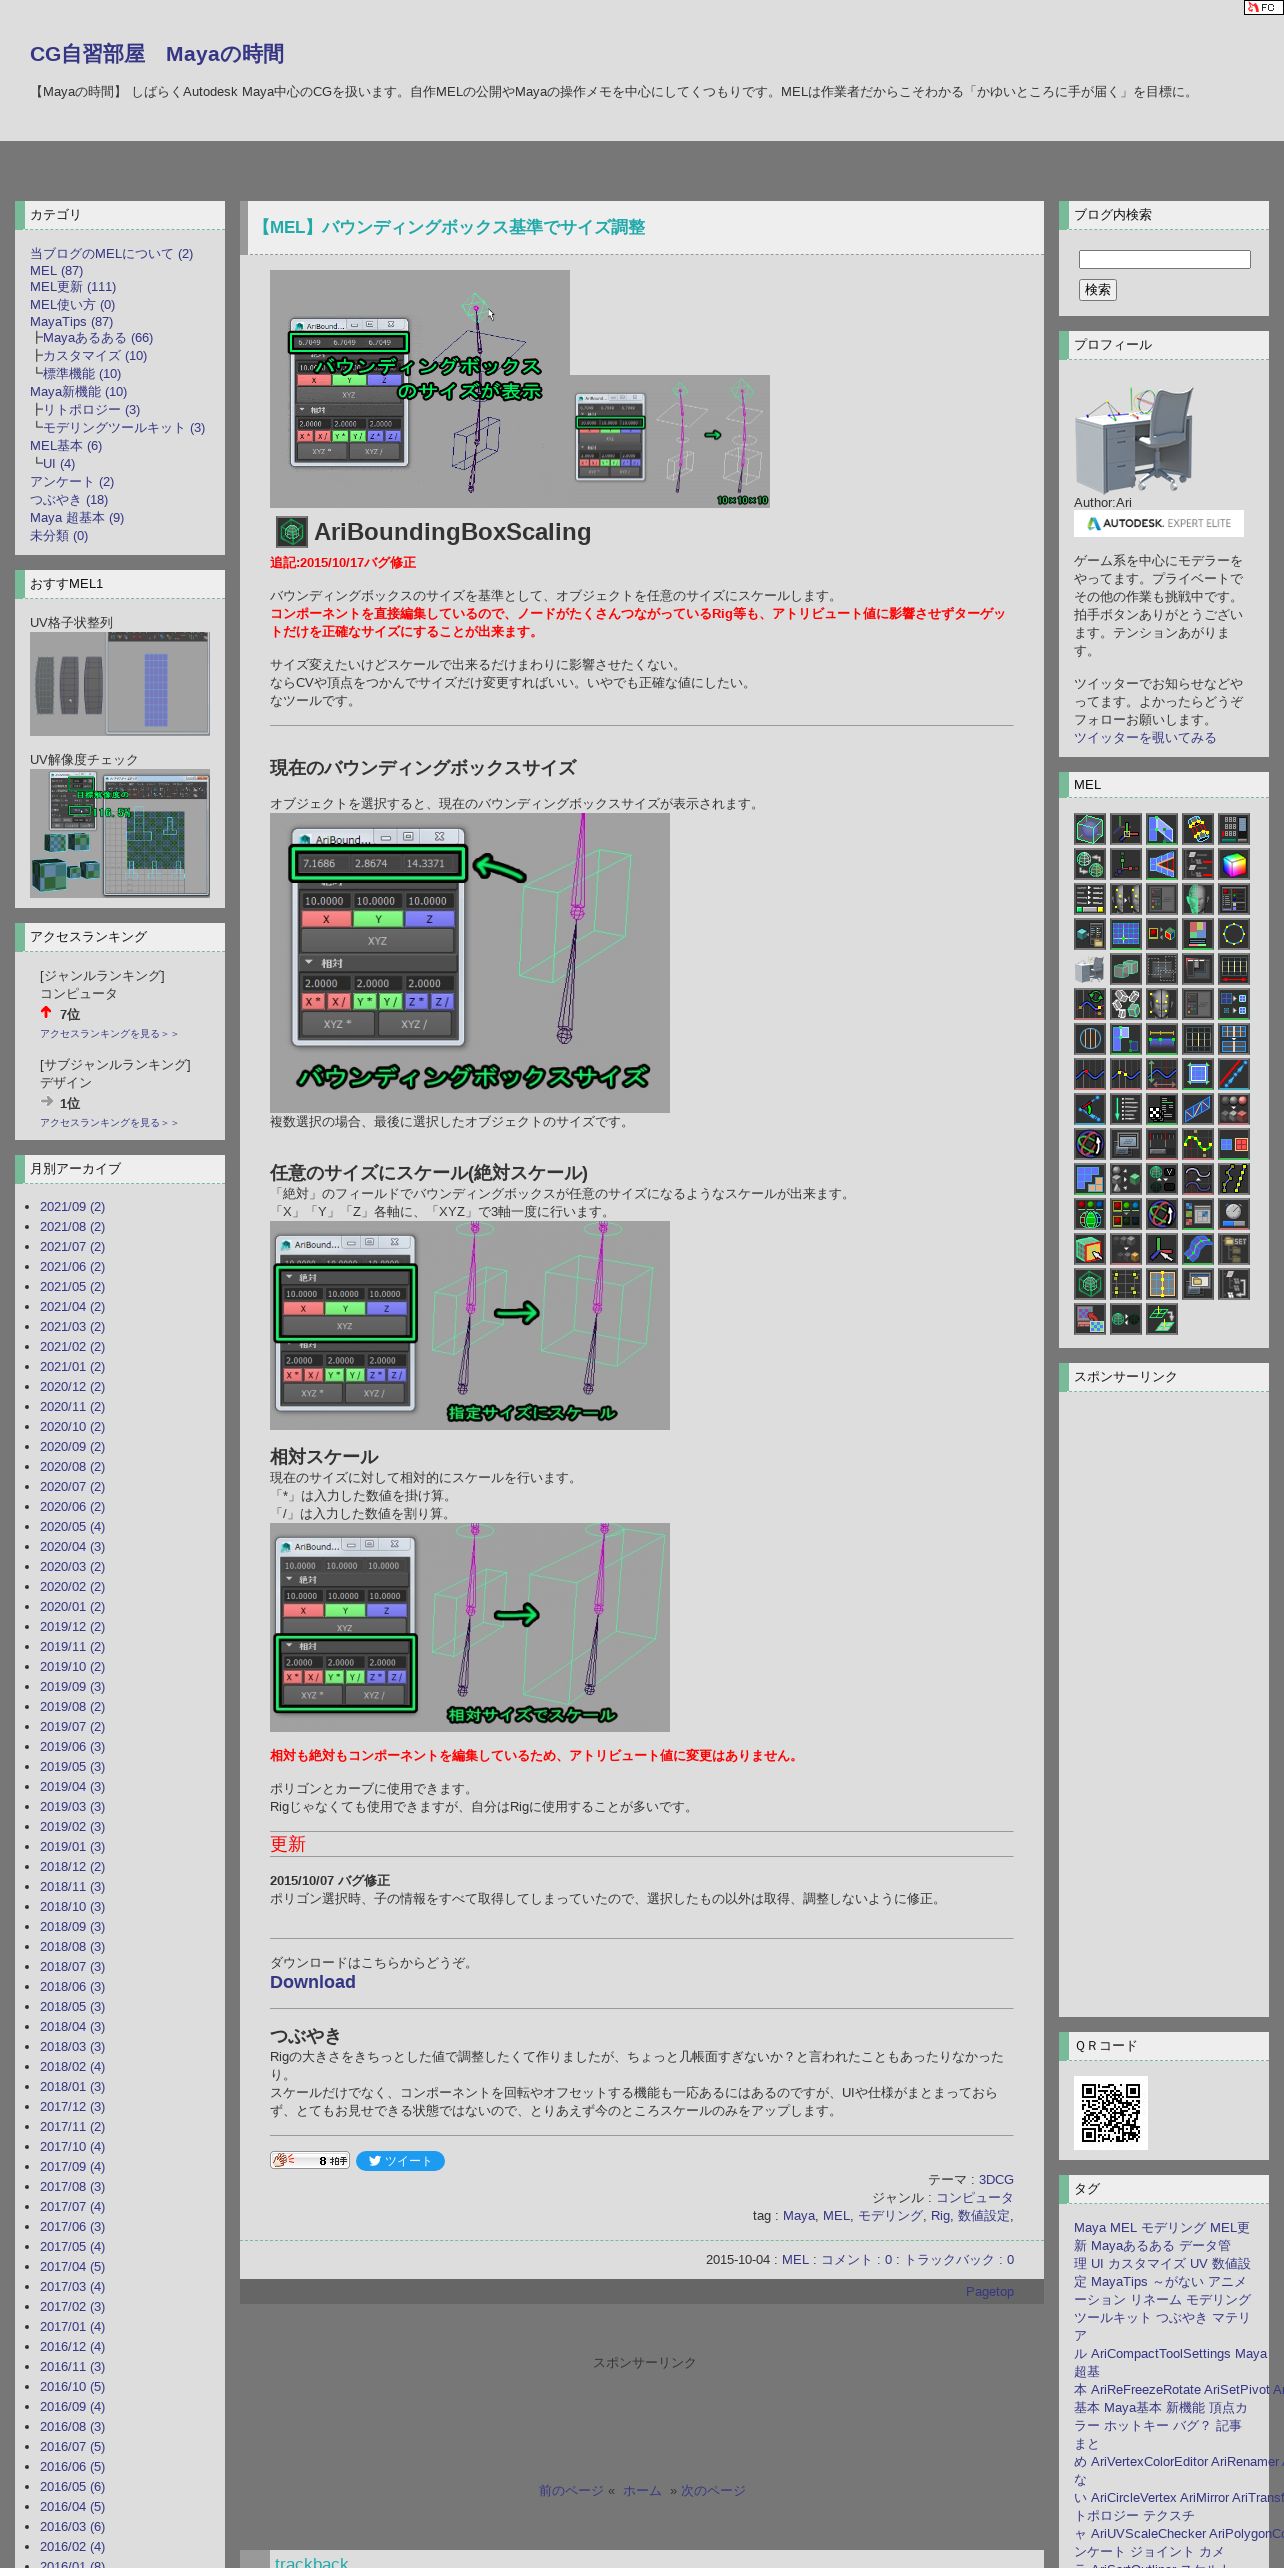Viewport: 1284px width, 2568px height.
Task: Open archive month 2018/02 (4)
Action: coord(72,2066)
